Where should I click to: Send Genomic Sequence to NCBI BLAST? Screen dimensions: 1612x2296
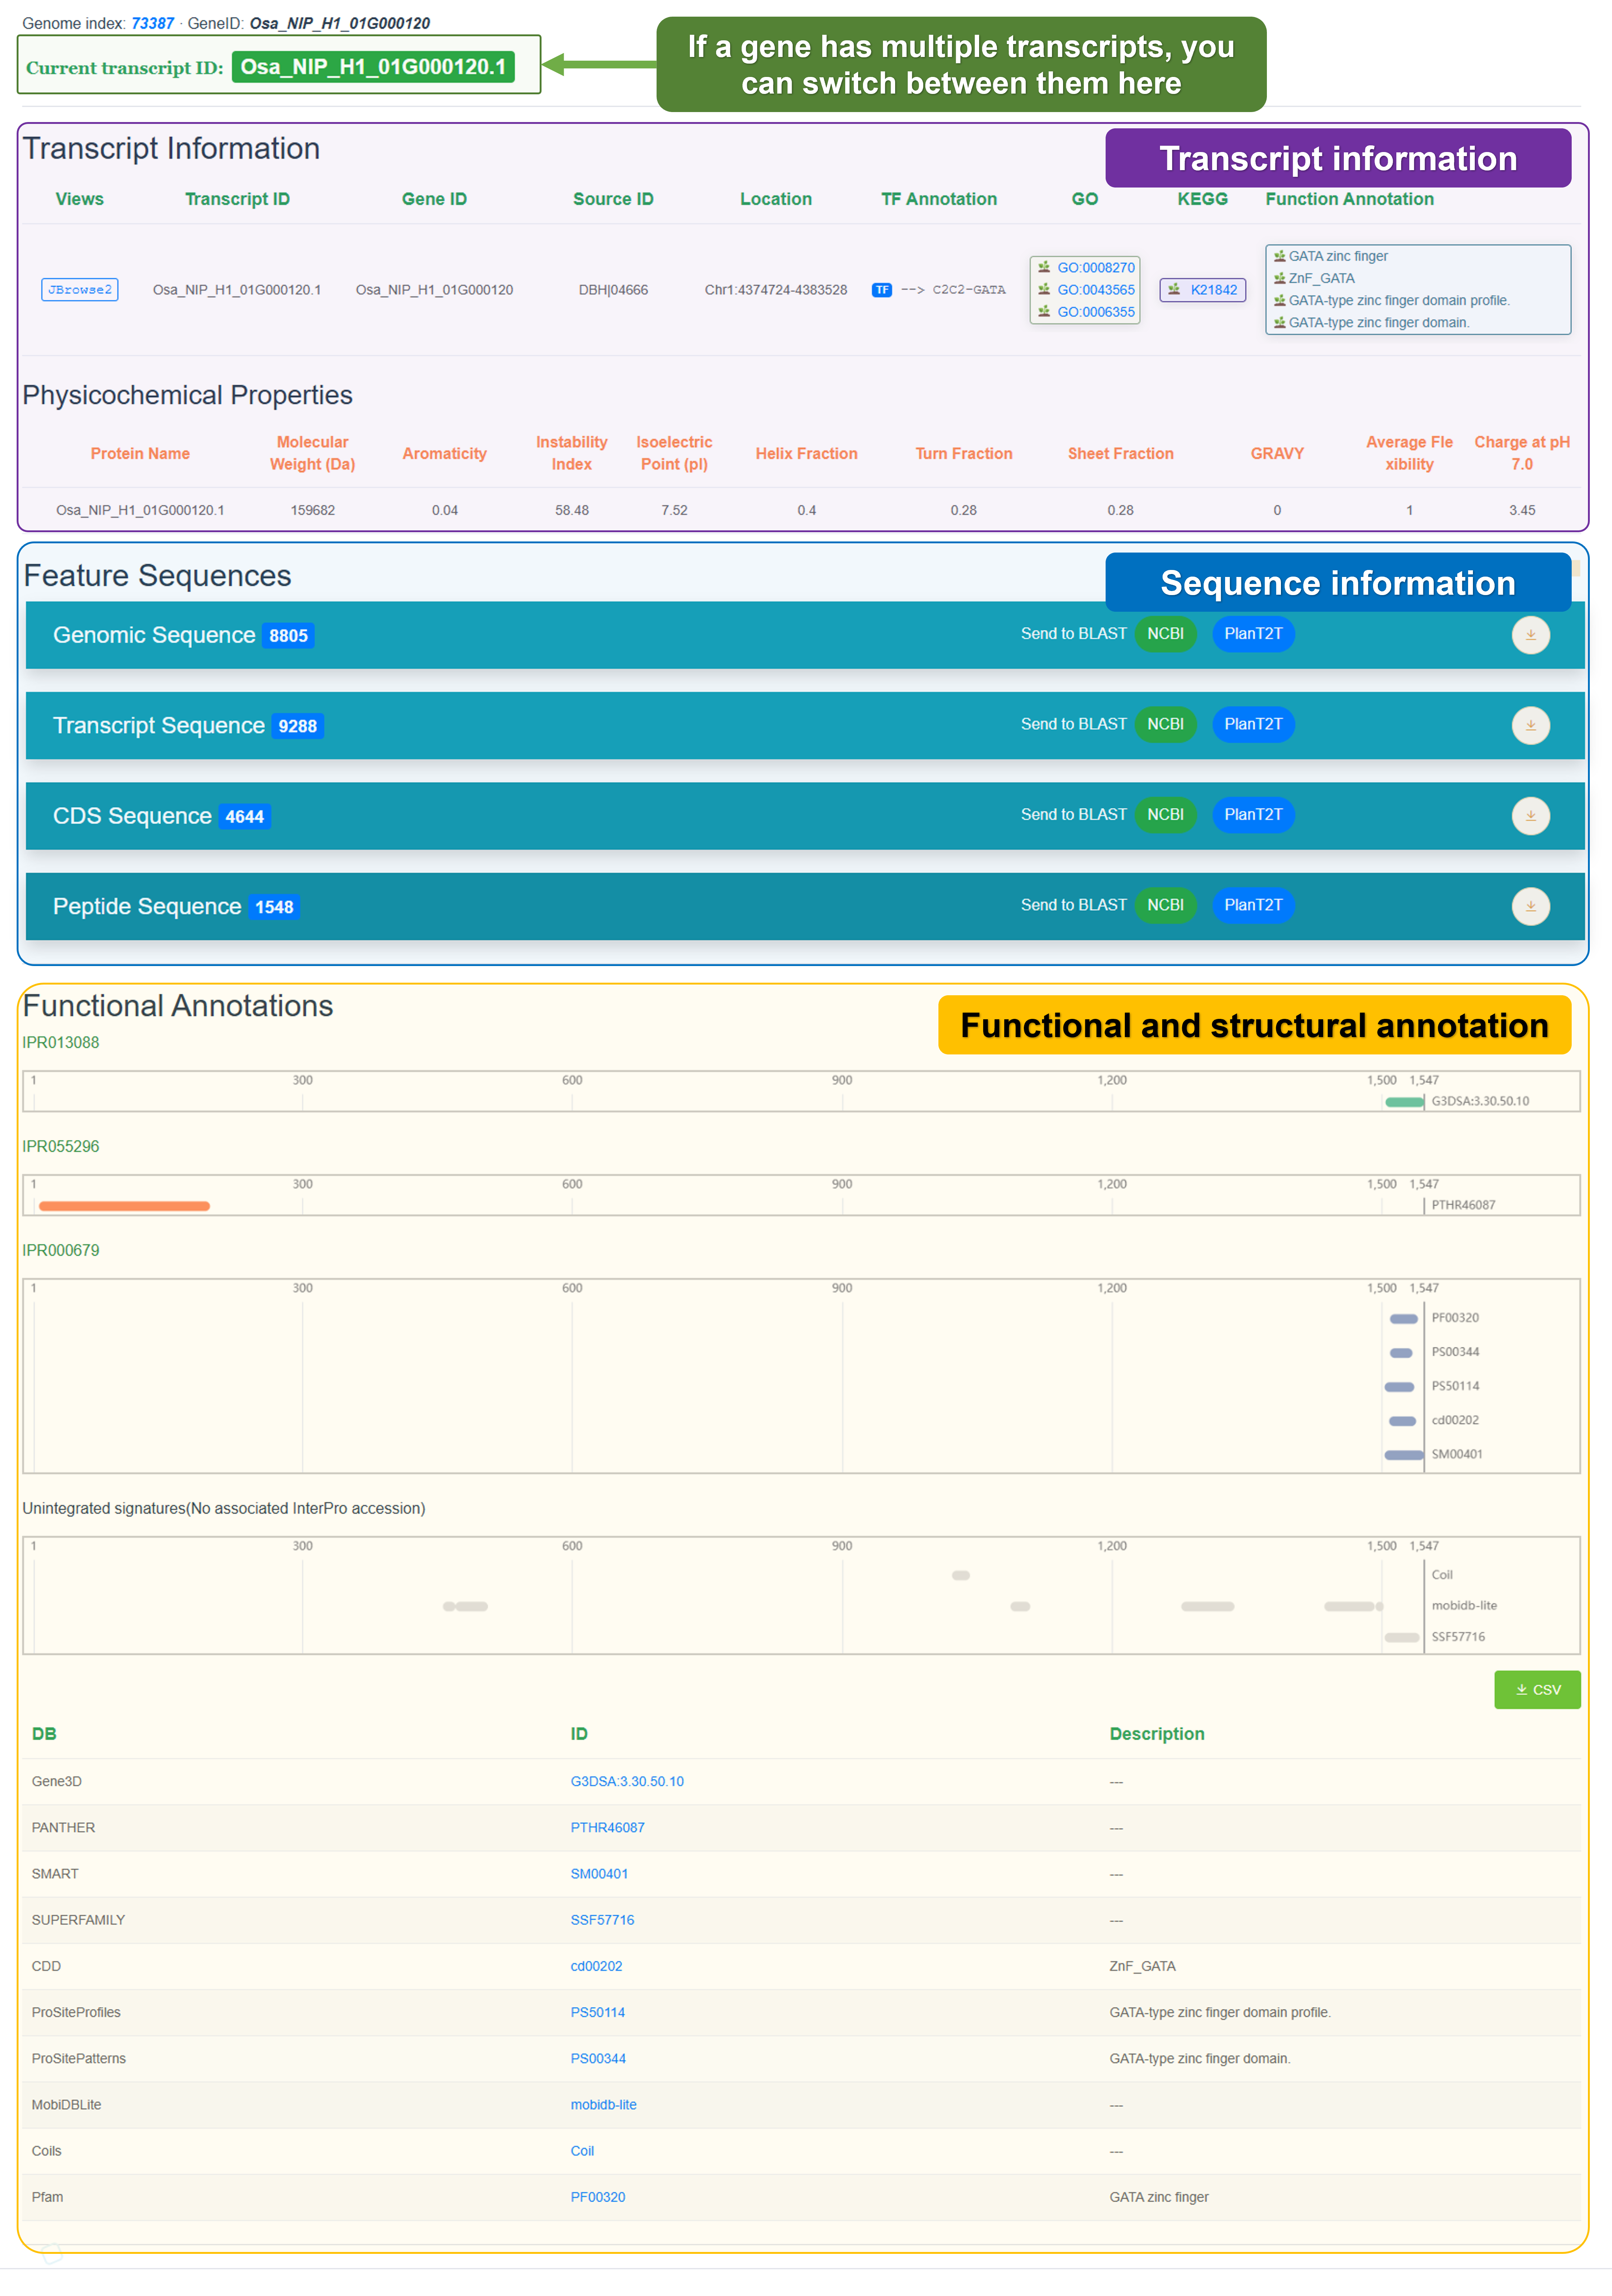[1165, 634]
